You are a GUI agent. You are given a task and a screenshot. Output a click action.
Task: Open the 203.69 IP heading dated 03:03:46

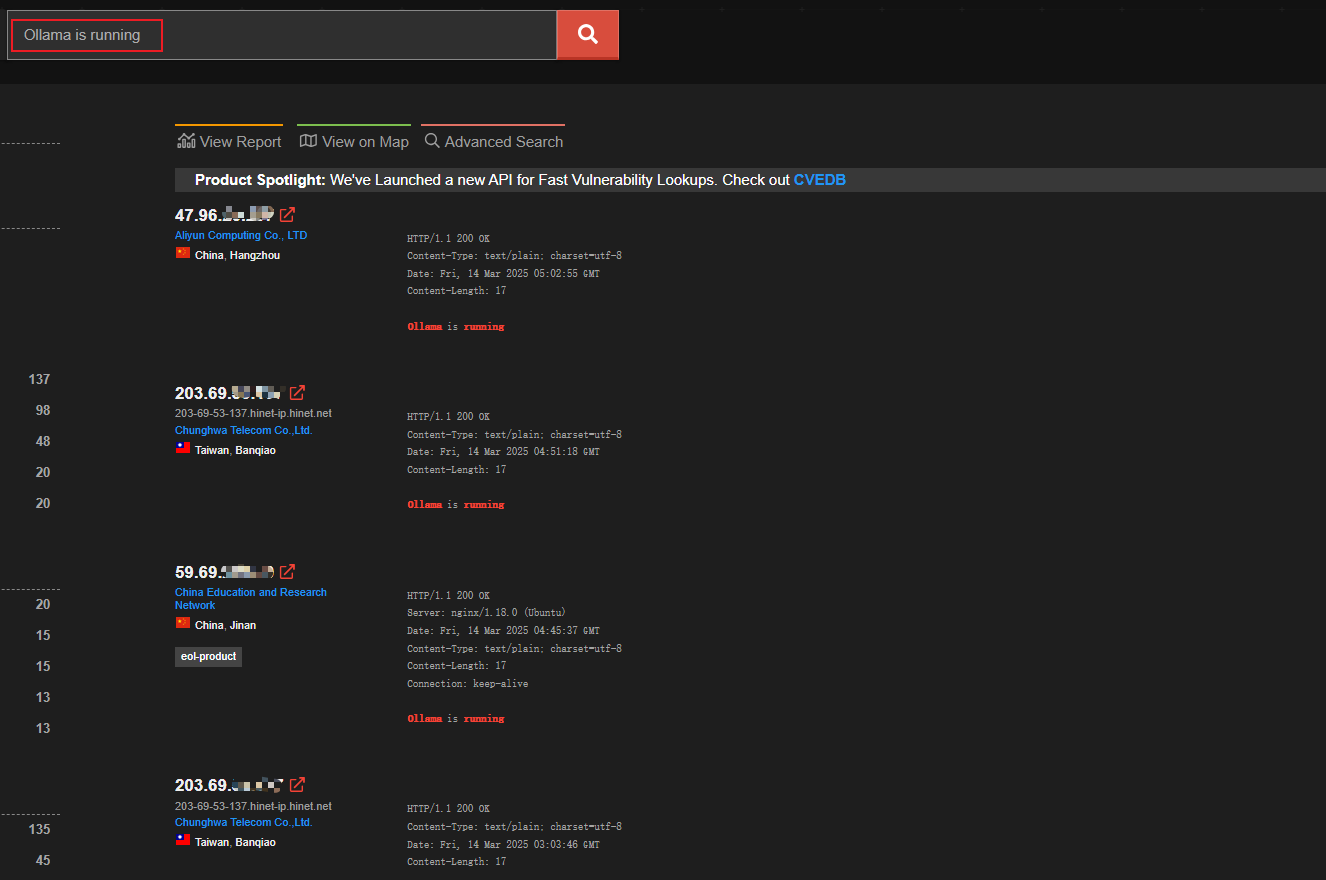[x=230, y=785]
